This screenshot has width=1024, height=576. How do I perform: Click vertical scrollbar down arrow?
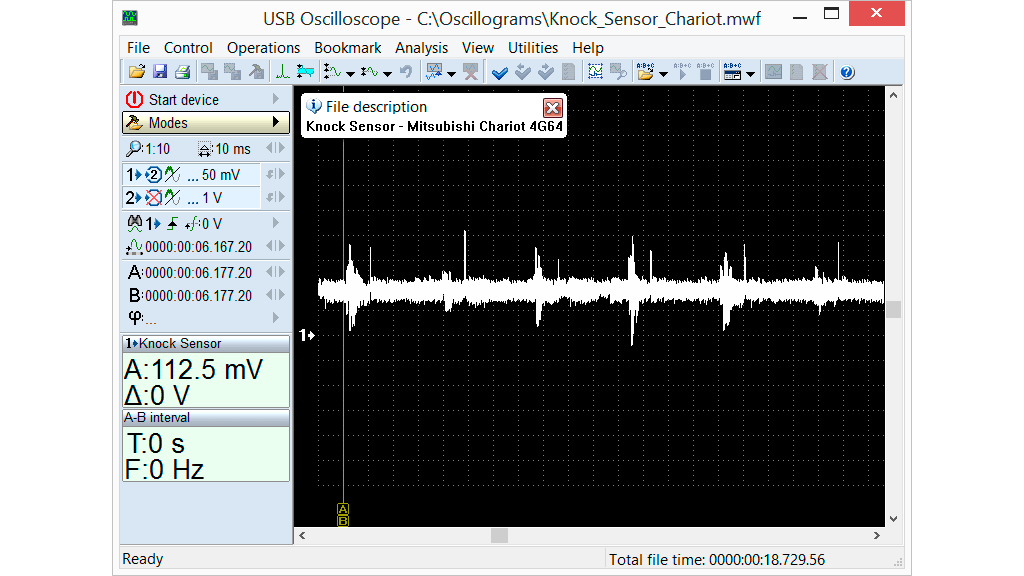point(893,519)
